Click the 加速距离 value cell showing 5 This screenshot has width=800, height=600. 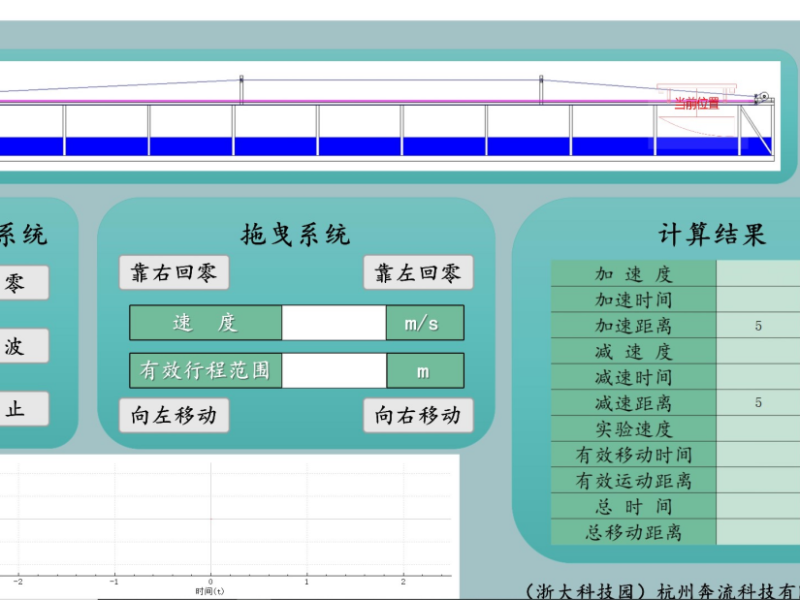[758, 325]
